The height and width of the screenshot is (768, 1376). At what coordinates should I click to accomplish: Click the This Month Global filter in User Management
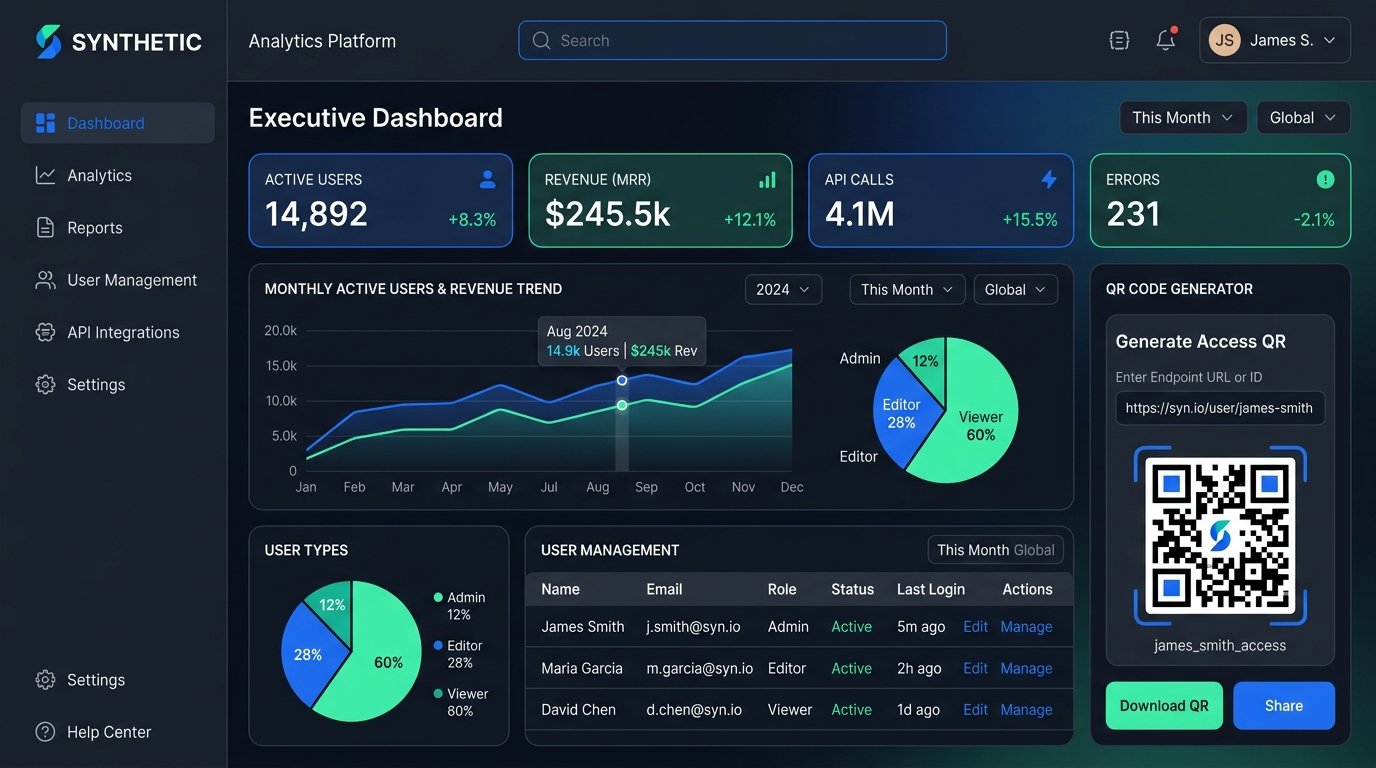(x=996, y=550)
